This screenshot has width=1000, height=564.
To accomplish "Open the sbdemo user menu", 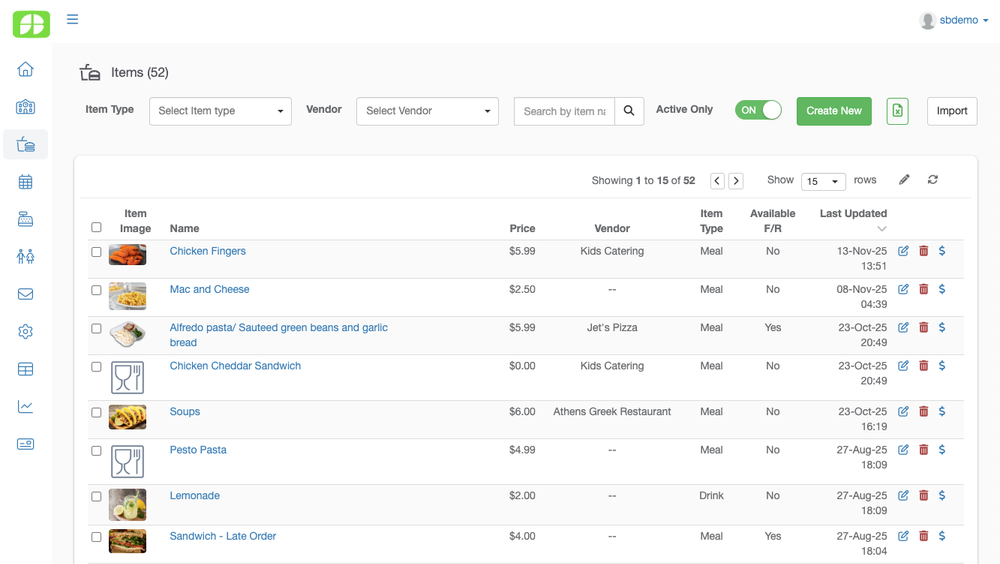I will click(x=954, y=20).
